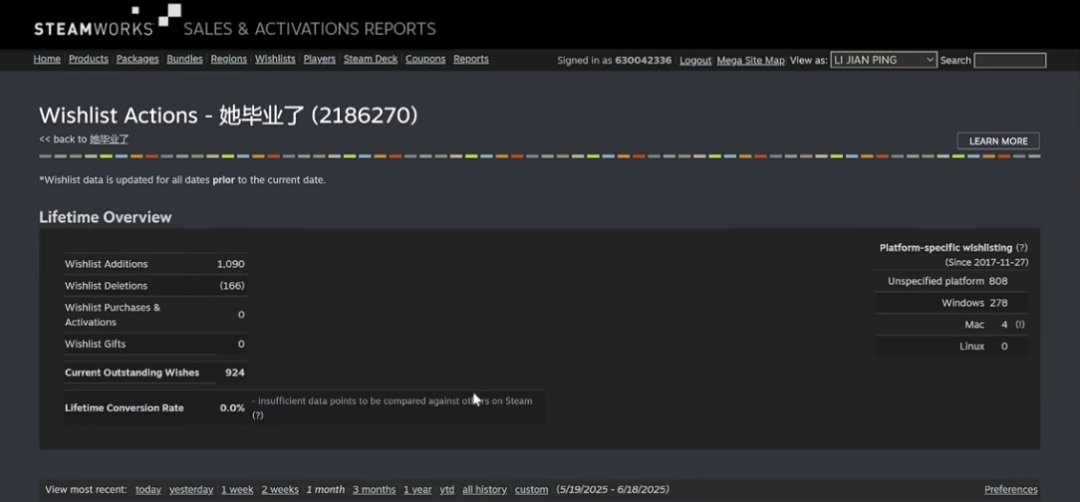Select the 1 year range
The width and height of the screenshot is (1080, 502).
pyautogui.click(x=417, y=490)
